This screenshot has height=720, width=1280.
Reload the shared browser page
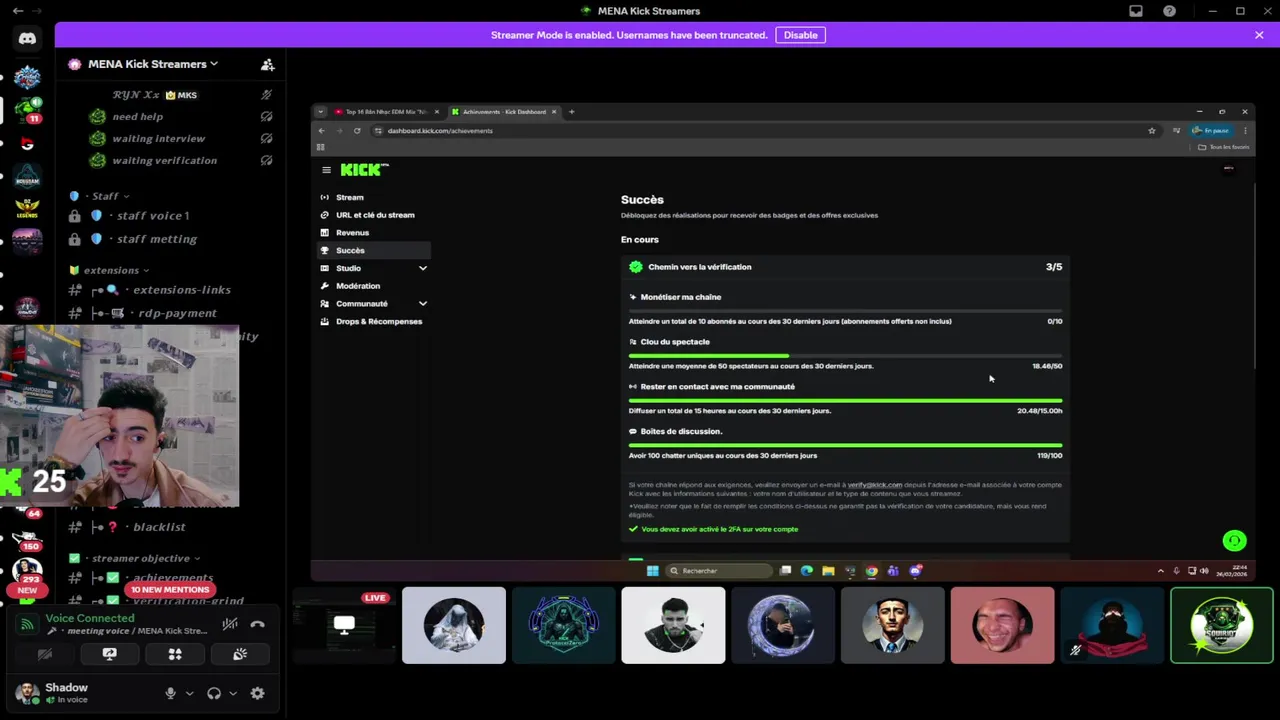point(357,131)
